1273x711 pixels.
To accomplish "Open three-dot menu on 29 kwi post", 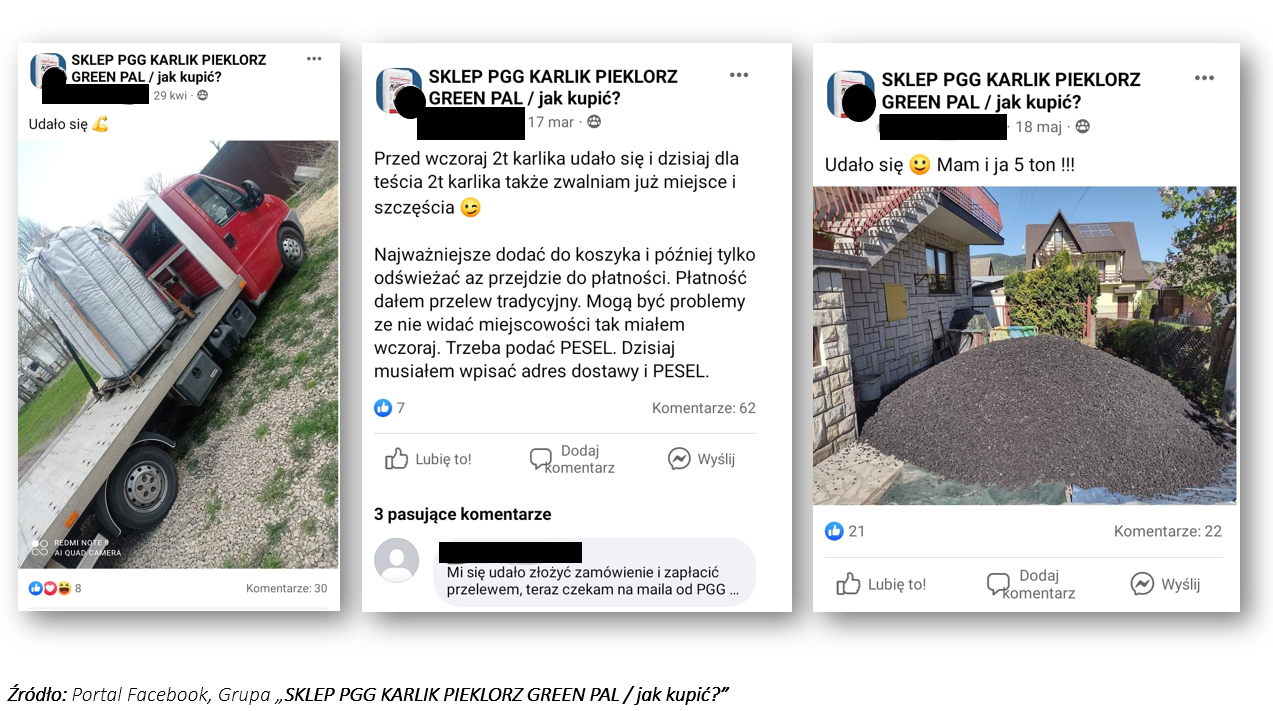I will click(x=314, y=59).
